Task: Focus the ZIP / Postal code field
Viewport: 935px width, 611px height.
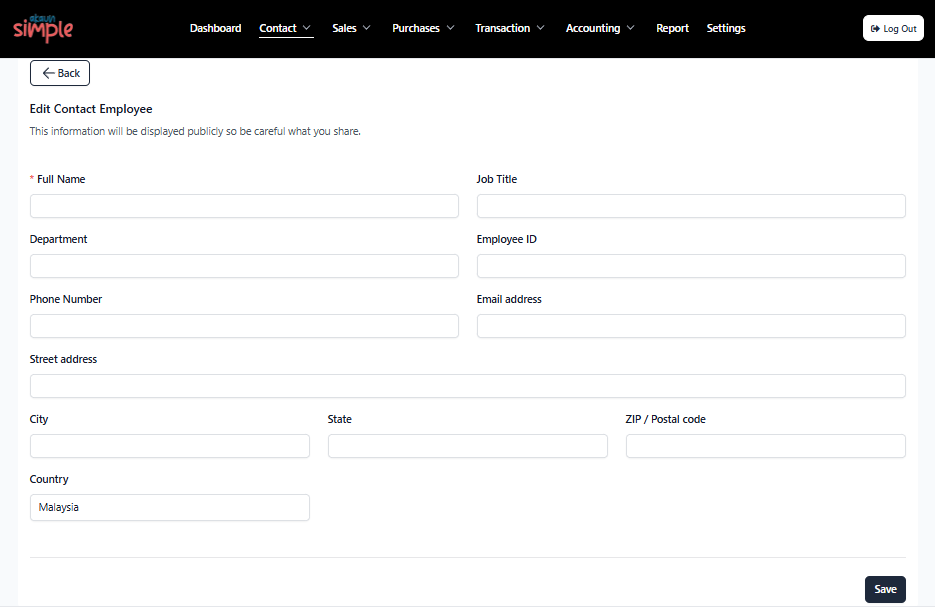Action: [x=766, y=446]
